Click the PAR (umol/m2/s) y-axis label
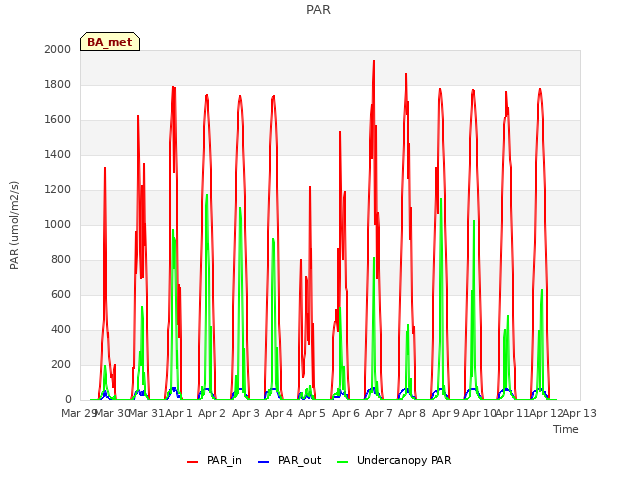 coord(14,225)
